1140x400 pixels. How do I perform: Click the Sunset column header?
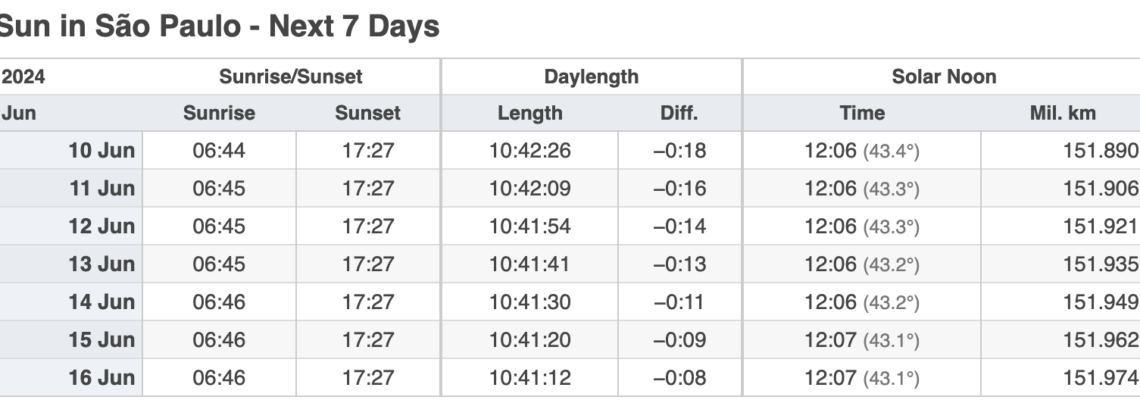[368, 113]
